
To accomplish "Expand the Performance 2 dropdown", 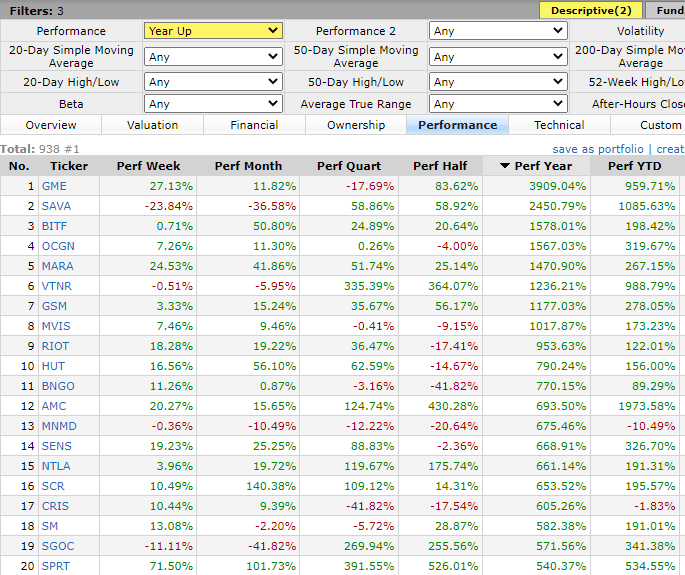I will coord(498,31).
